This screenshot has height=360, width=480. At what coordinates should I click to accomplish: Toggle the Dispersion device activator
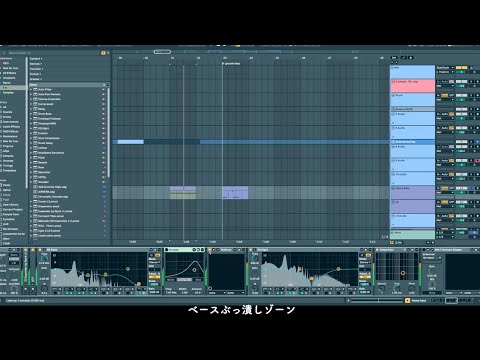pos(377,250)
